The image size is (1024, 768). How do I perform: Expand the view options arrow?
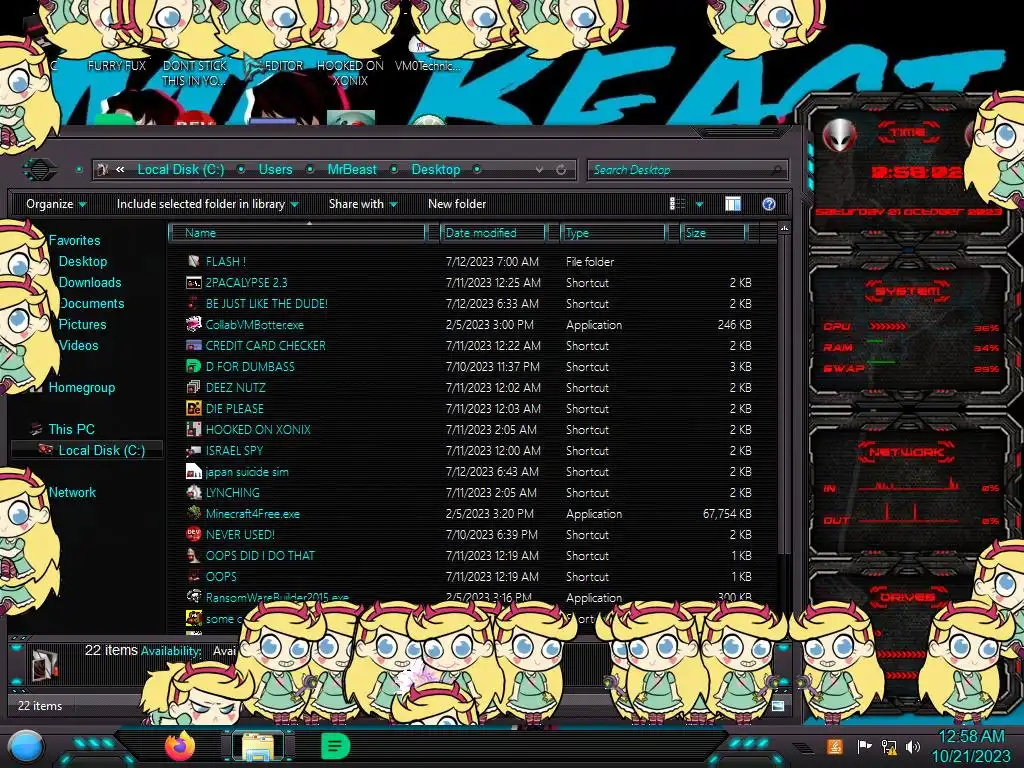point(699,204)
